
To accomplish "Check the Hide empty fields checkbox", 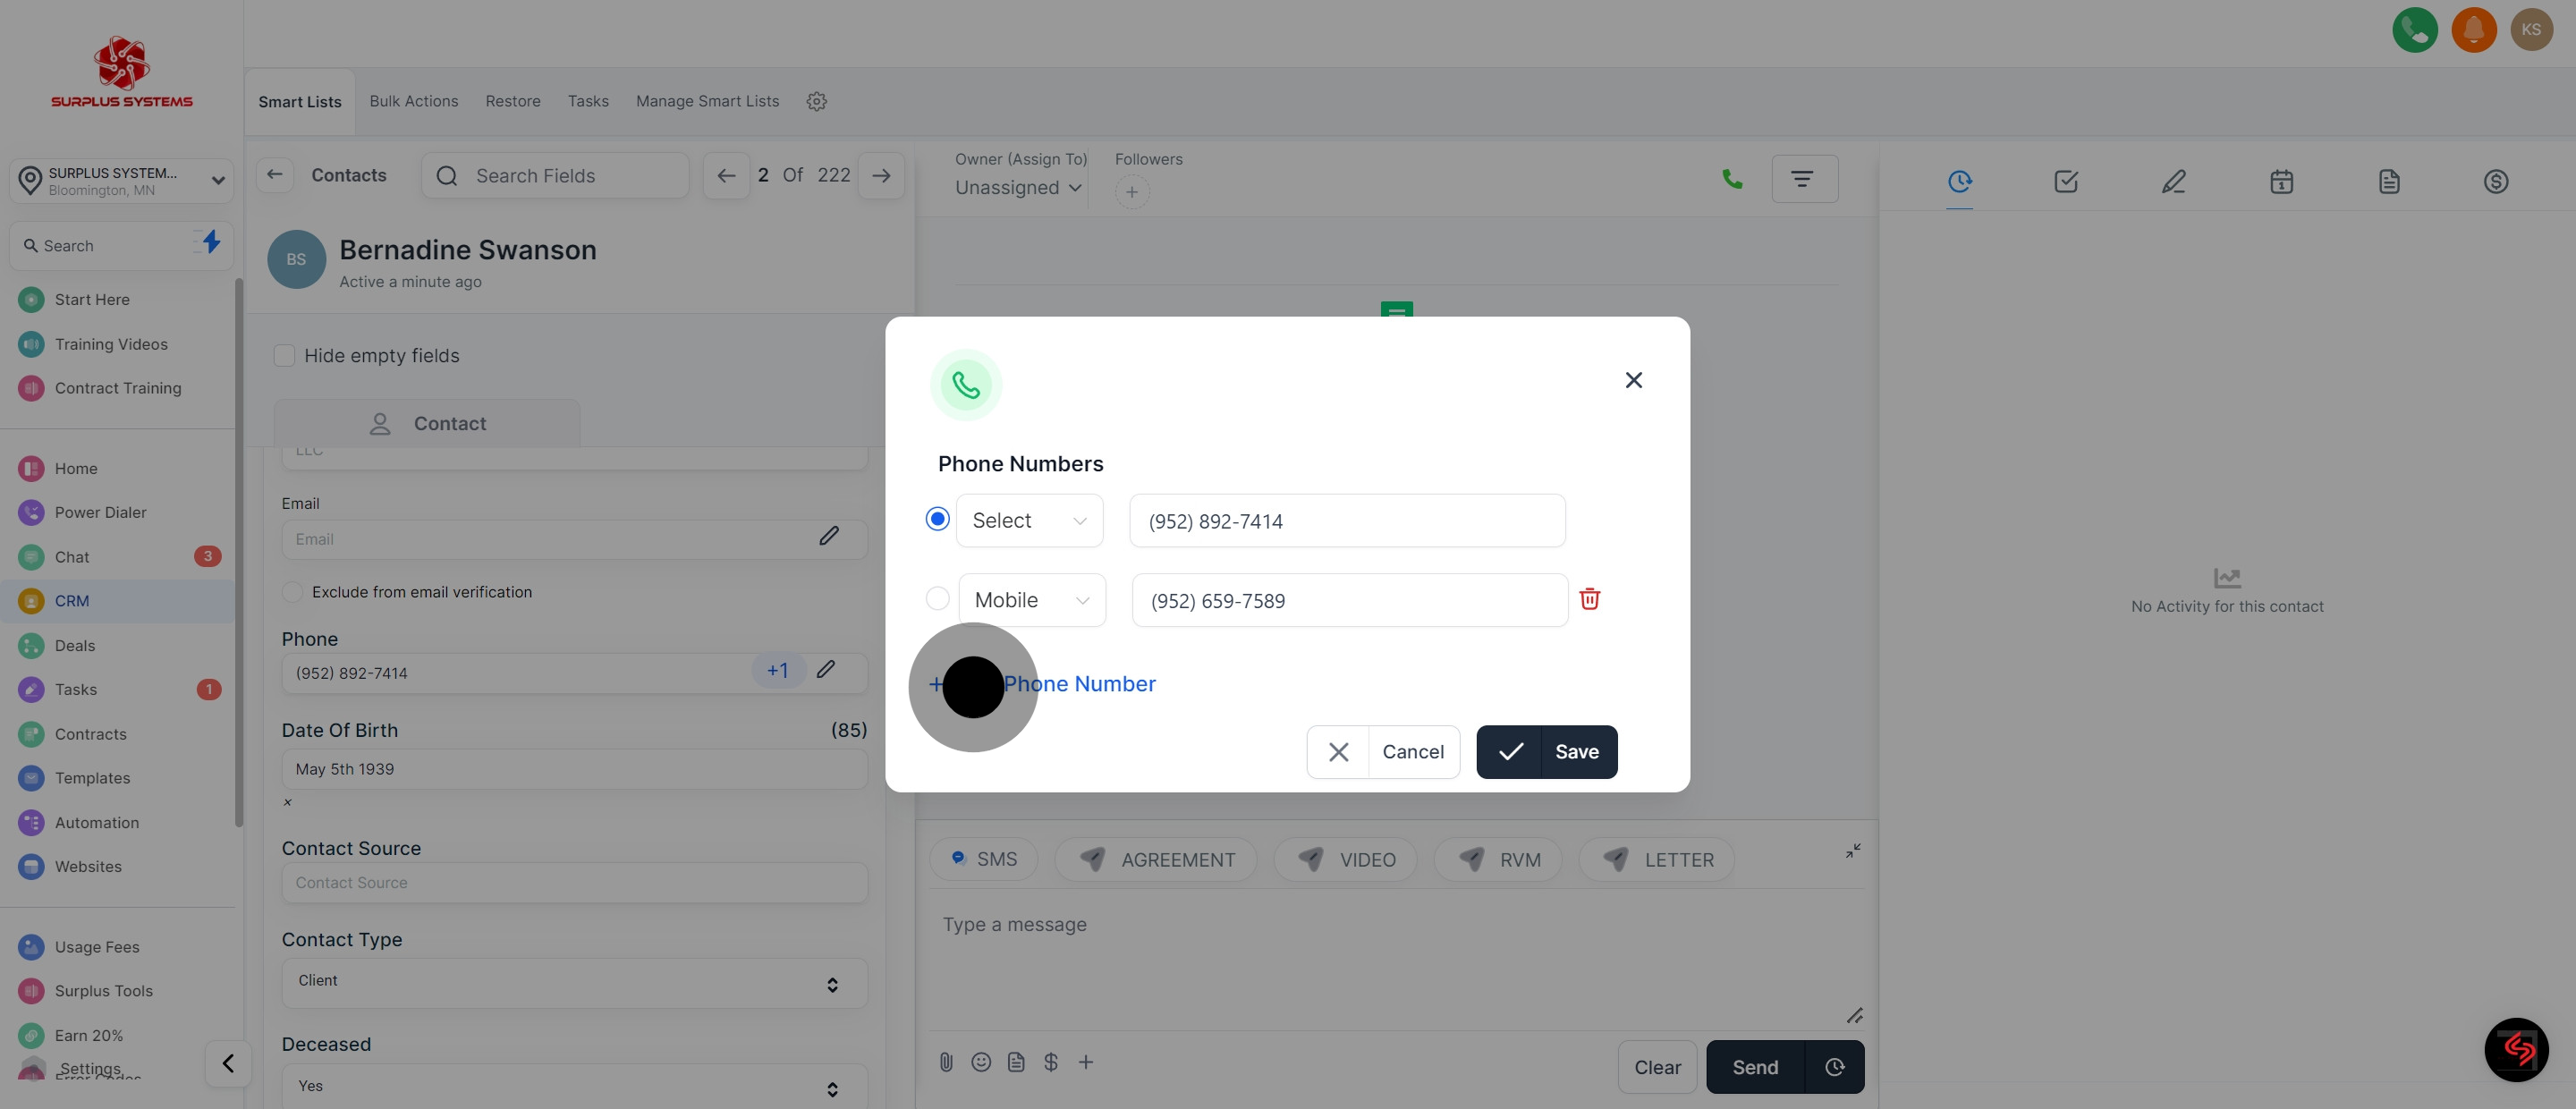I will coord(285,356).
